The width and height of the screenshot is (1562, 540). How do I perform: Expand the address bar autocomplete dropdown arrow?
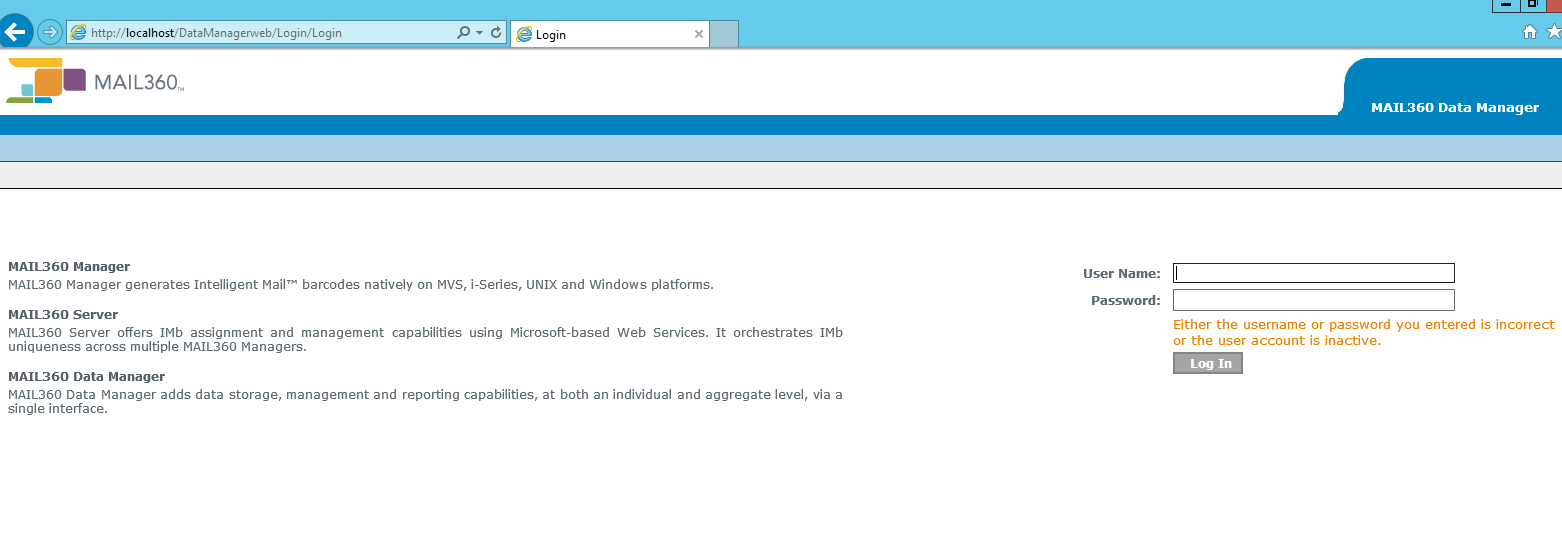tap(479, 33)
